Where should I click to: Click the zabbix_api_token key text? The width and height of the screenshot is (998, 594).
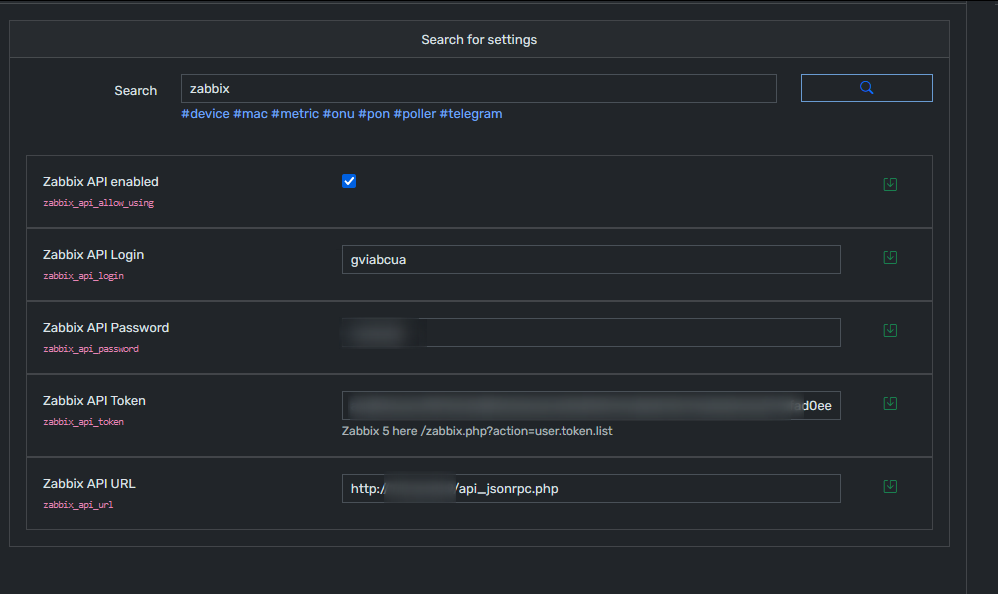83,422
